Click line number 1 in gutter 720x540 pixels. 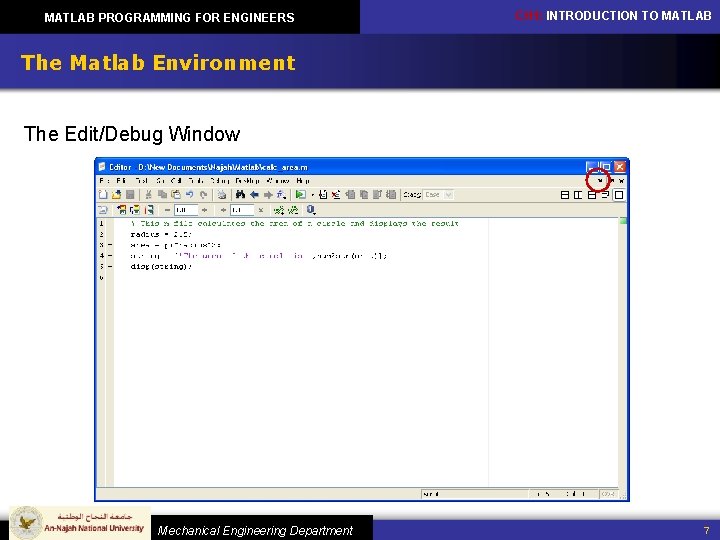coord(101,223)
